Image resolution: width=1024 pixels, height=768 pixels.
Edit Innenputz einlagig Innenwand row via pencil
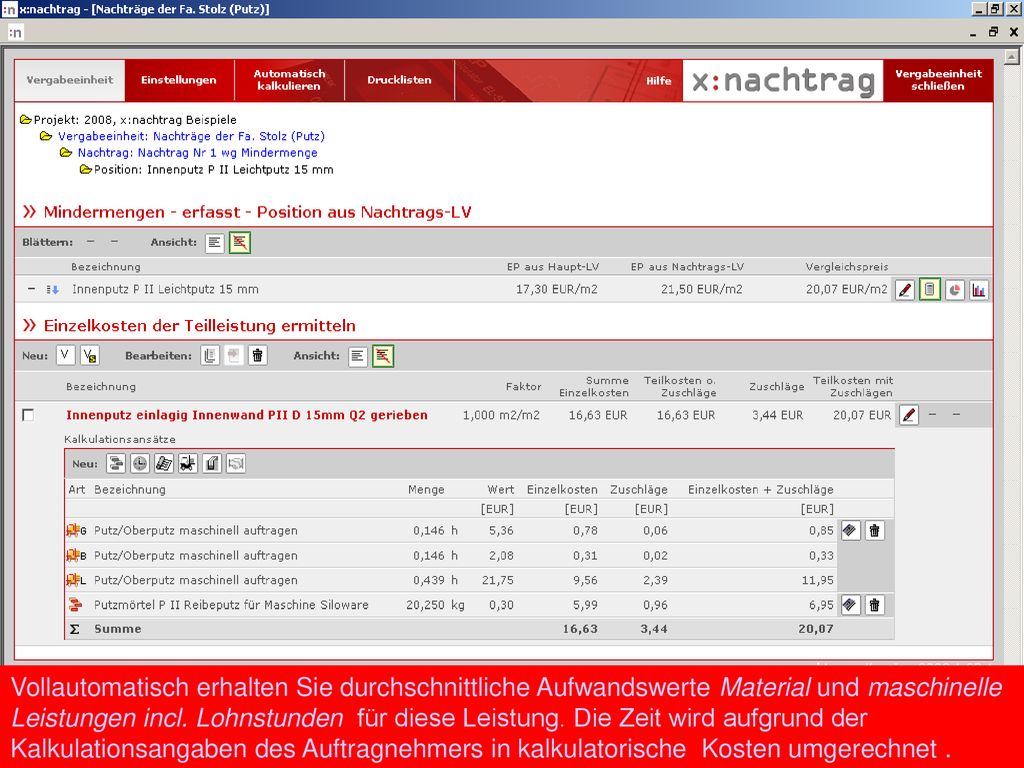(x=909, y=415)
